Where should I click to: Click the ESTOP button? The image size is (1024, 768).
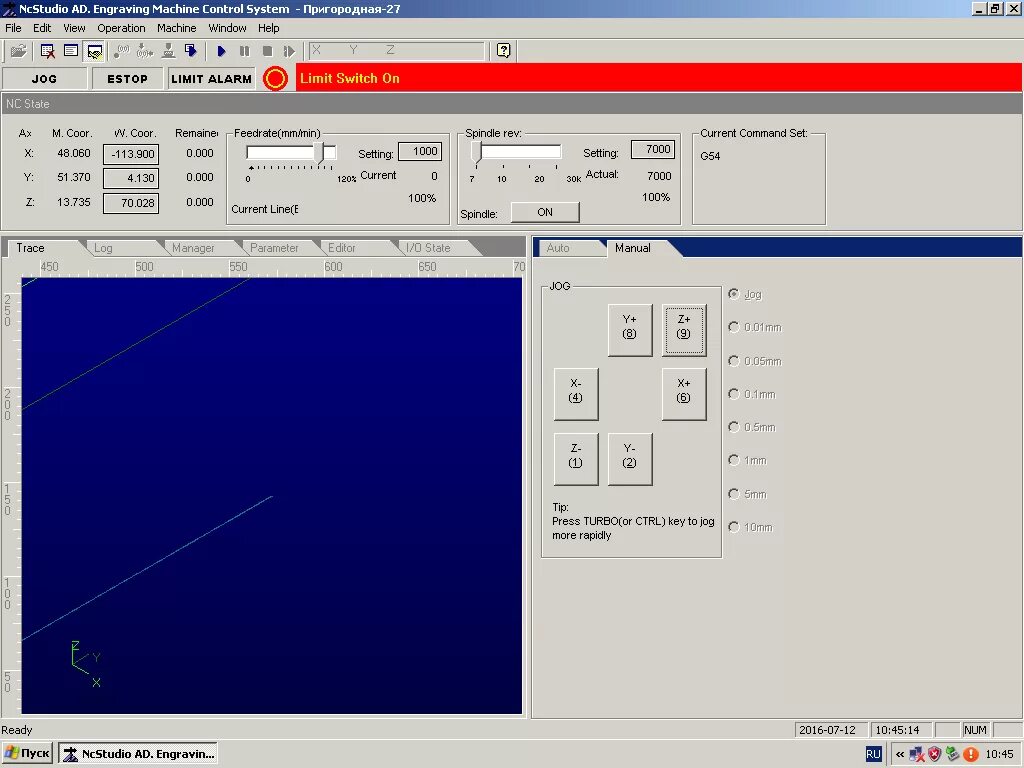click(127, 78)
